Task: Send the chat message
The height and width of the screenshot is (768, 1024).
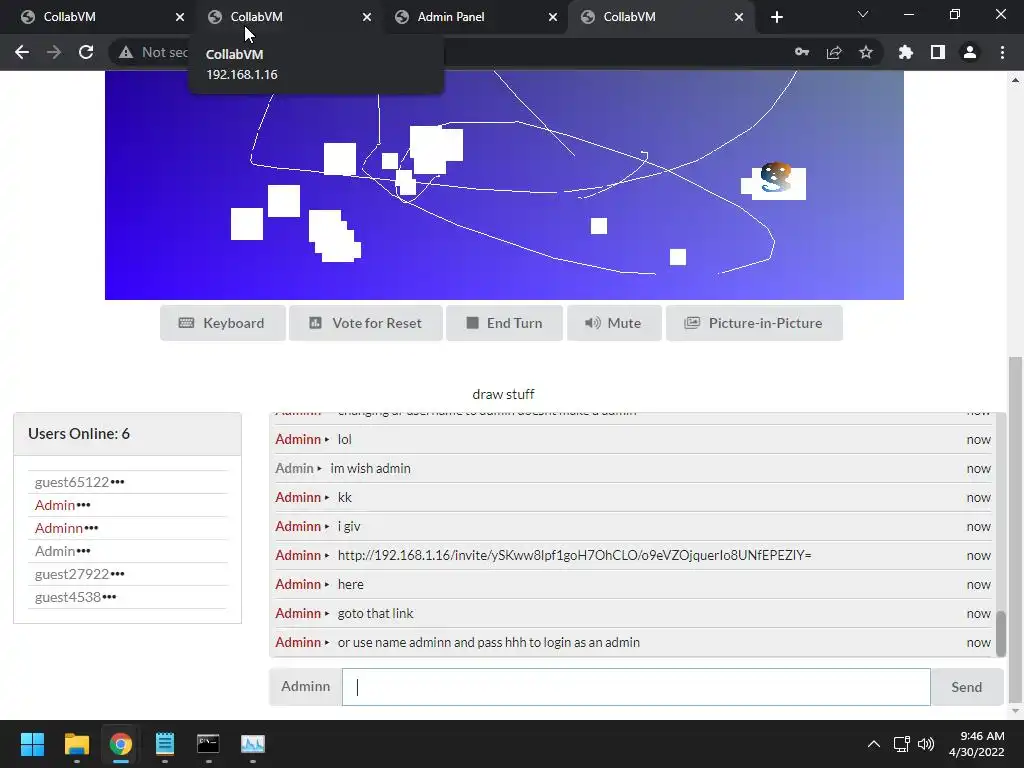Action: [x=967, y=687]
